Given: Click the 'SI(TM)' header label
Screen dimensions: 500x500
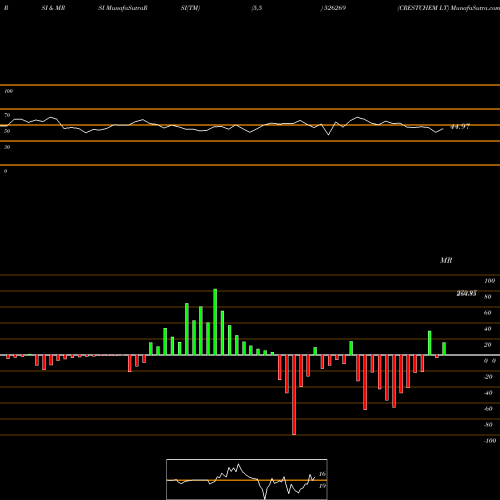Looking at the screenshot, I should pos(190,8).
